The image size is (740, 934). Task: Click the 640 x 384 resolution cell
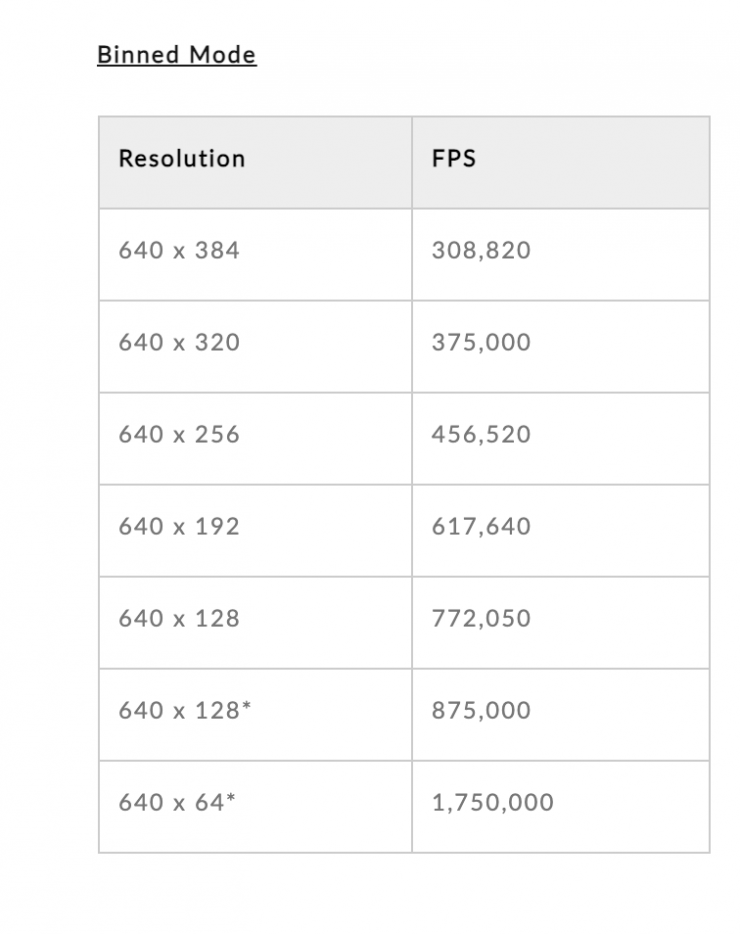(179, 251)
